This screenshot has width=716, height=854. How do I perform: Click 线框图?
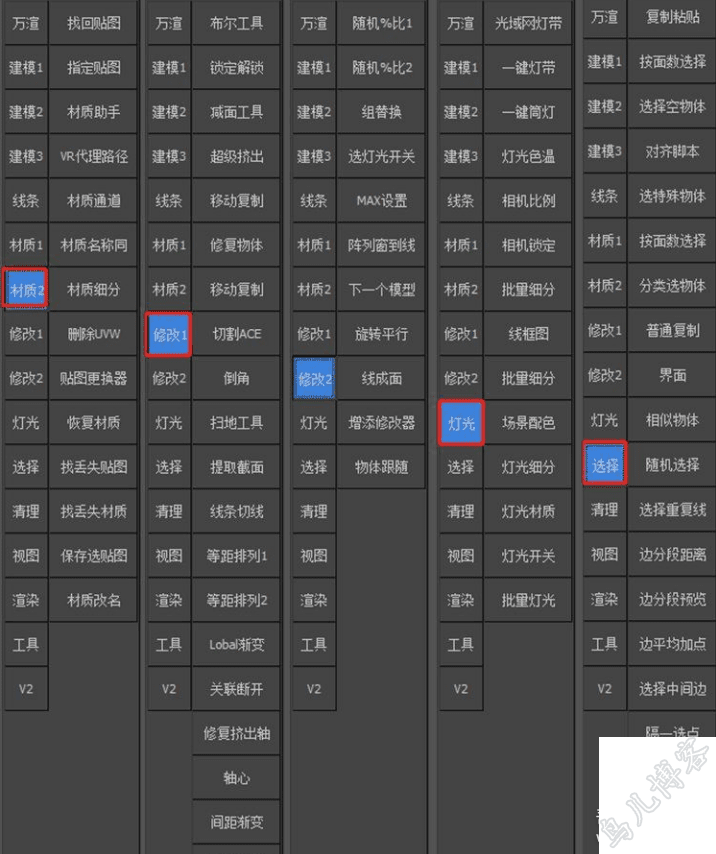pyautogui.click(x=528, y=334)
